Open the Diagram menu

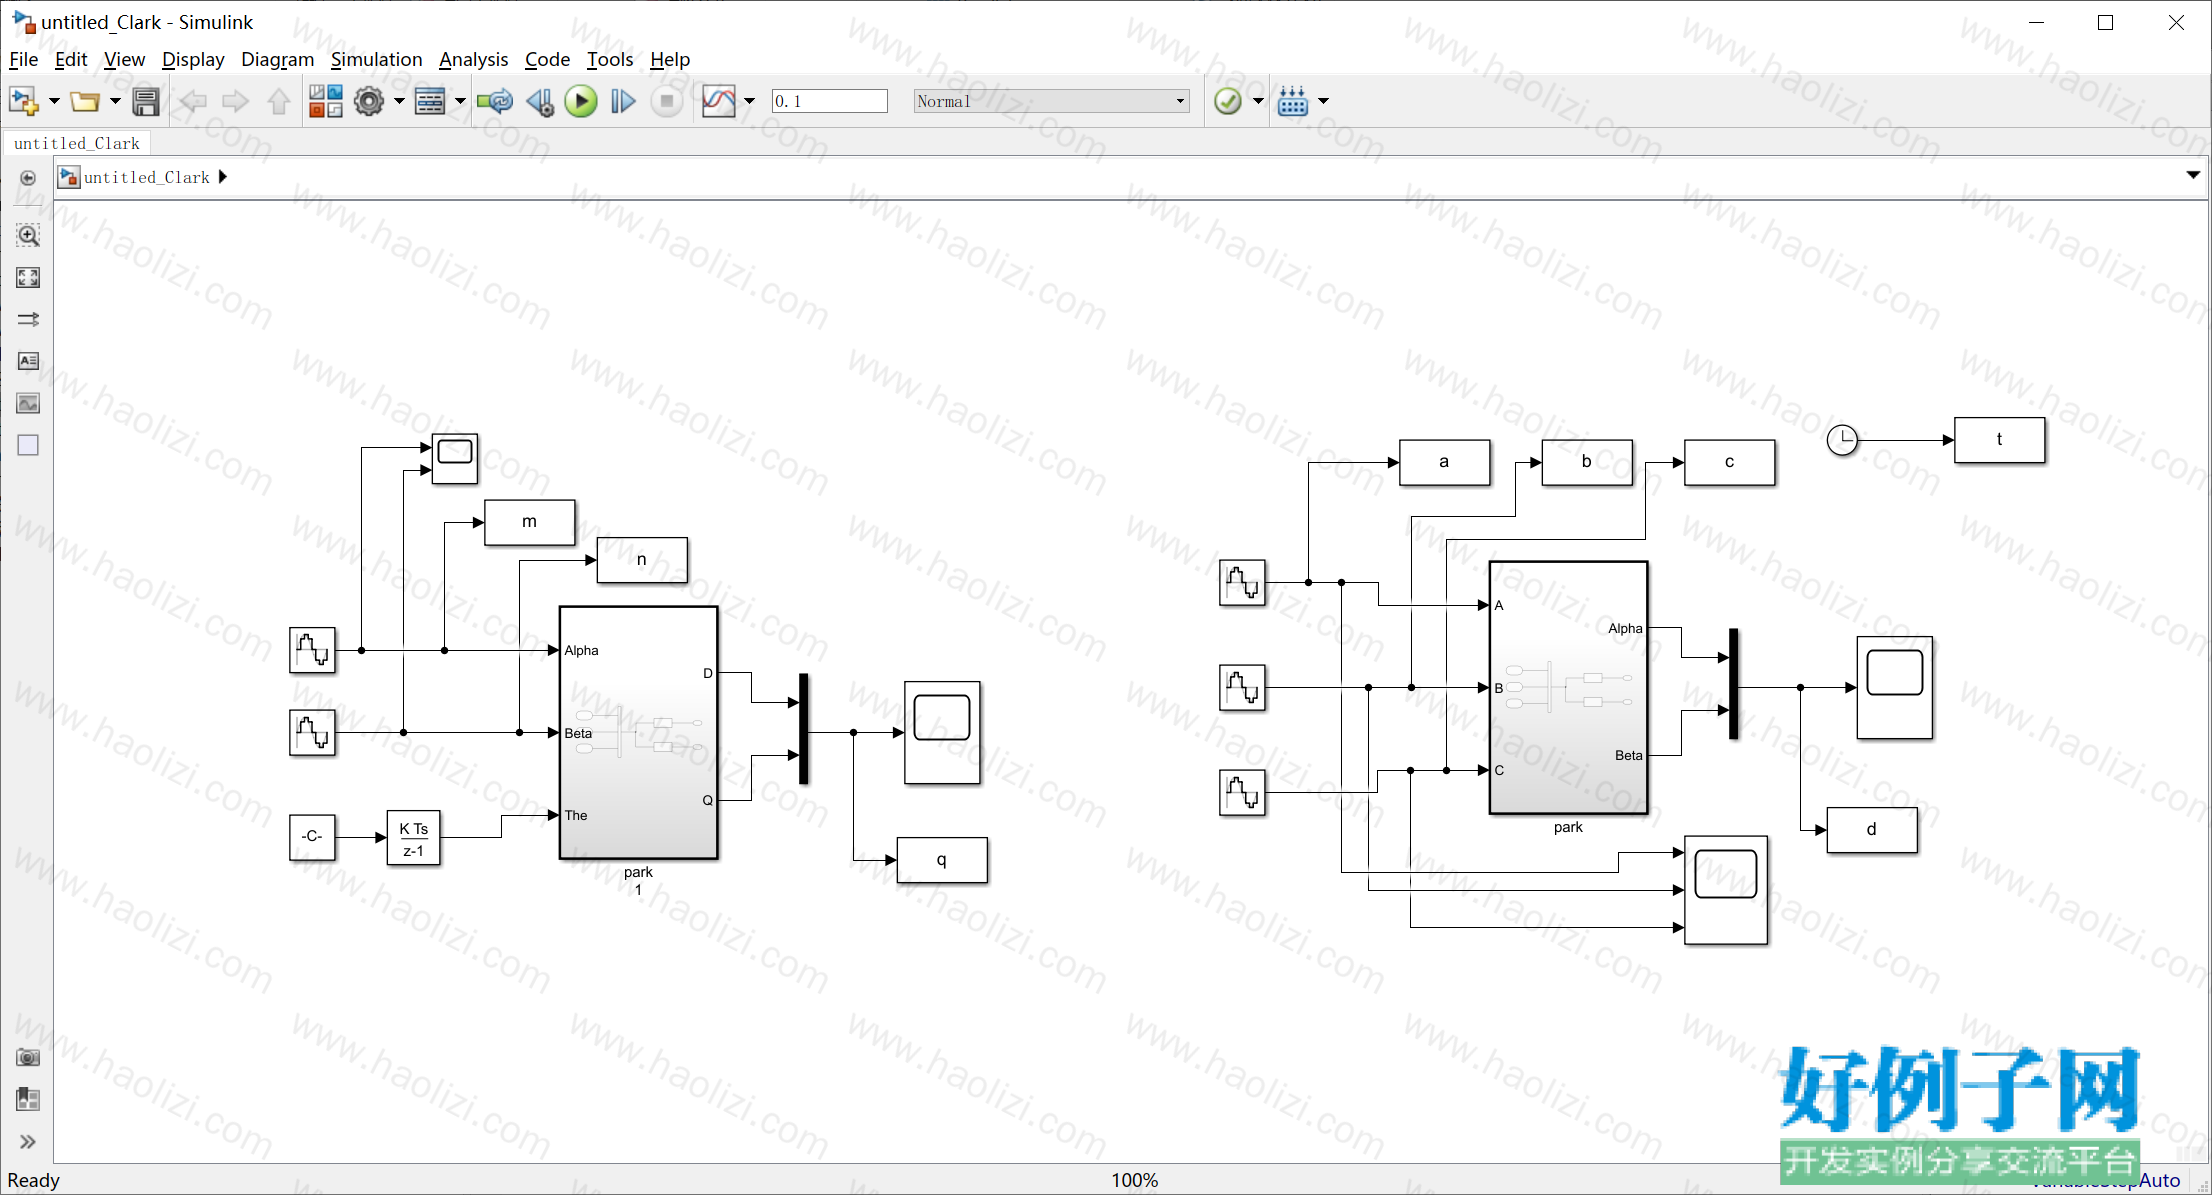tap(277, 60)
